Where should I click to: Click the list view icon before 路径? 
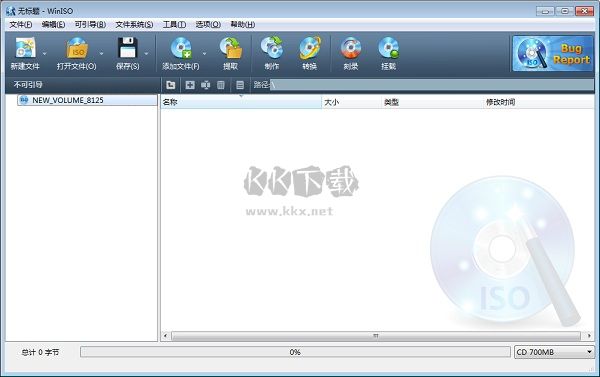[240, 85]
